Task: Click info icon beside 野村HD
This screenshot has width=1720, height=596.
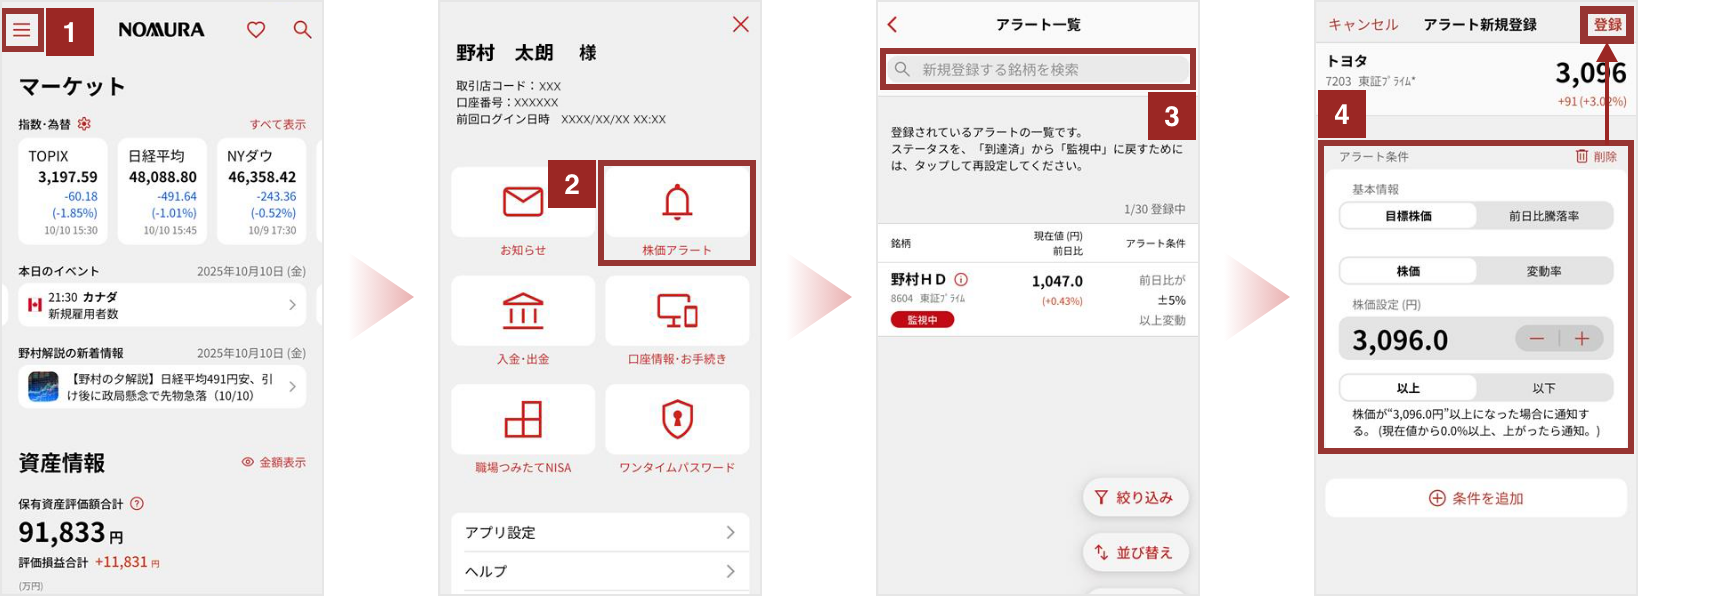Action: tap(961, 280)
